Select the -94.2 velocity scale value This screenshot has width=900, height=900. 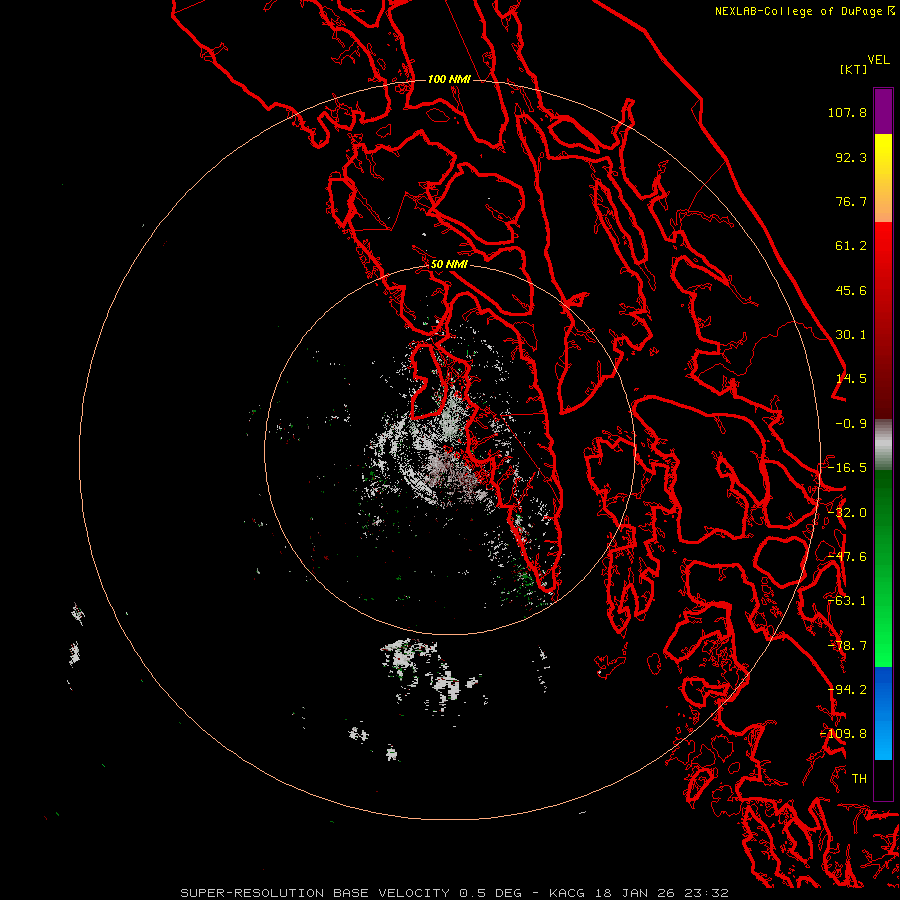[847, 690]
